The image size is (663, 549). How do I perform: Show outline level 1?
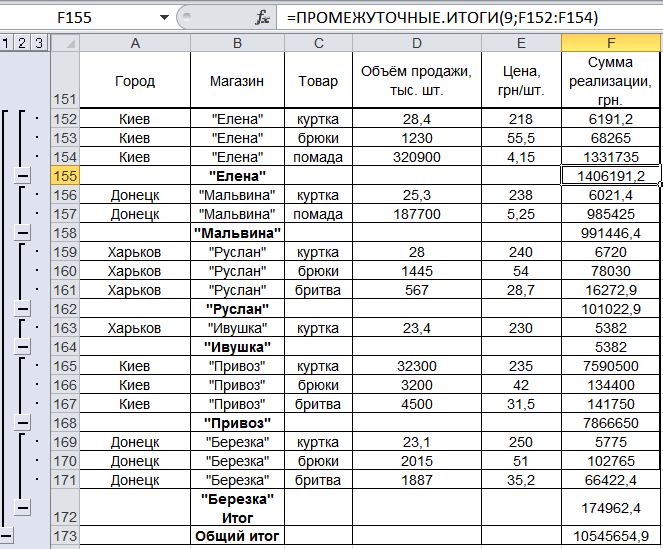(x=6, y=43)
